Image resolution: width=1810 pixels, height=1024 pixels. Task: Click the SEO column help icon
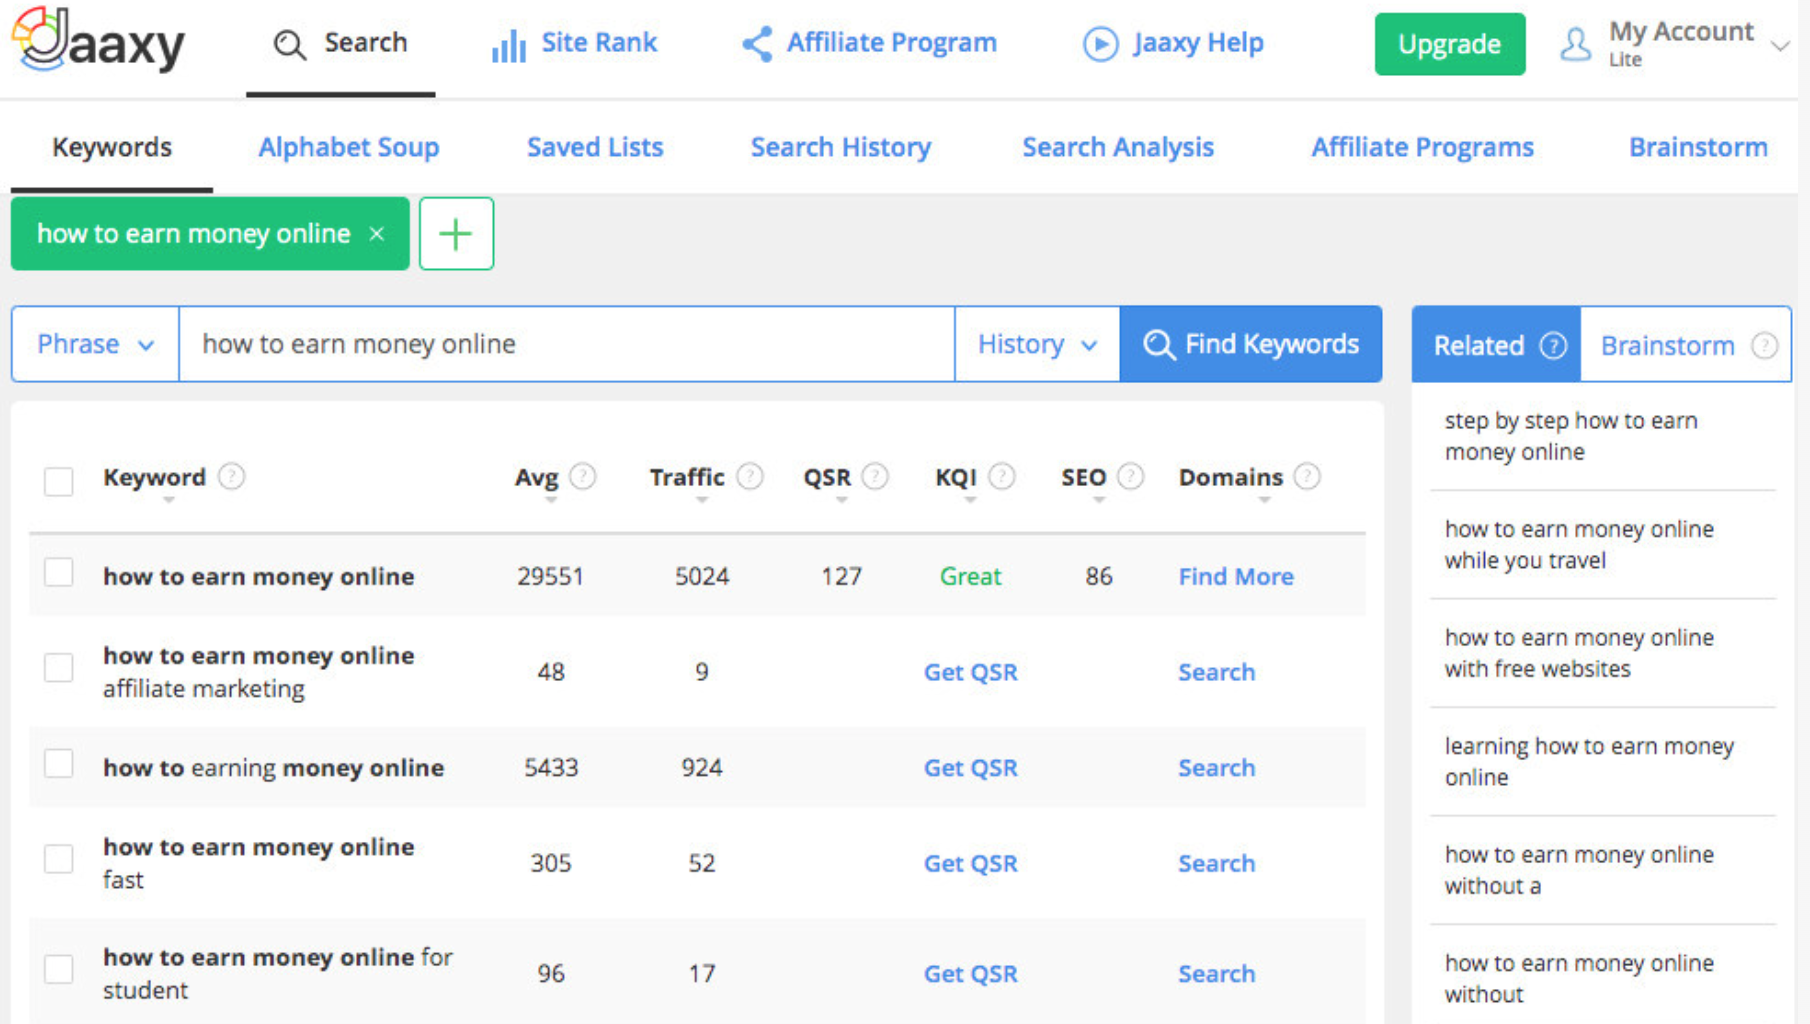[x=1130, y=477]
